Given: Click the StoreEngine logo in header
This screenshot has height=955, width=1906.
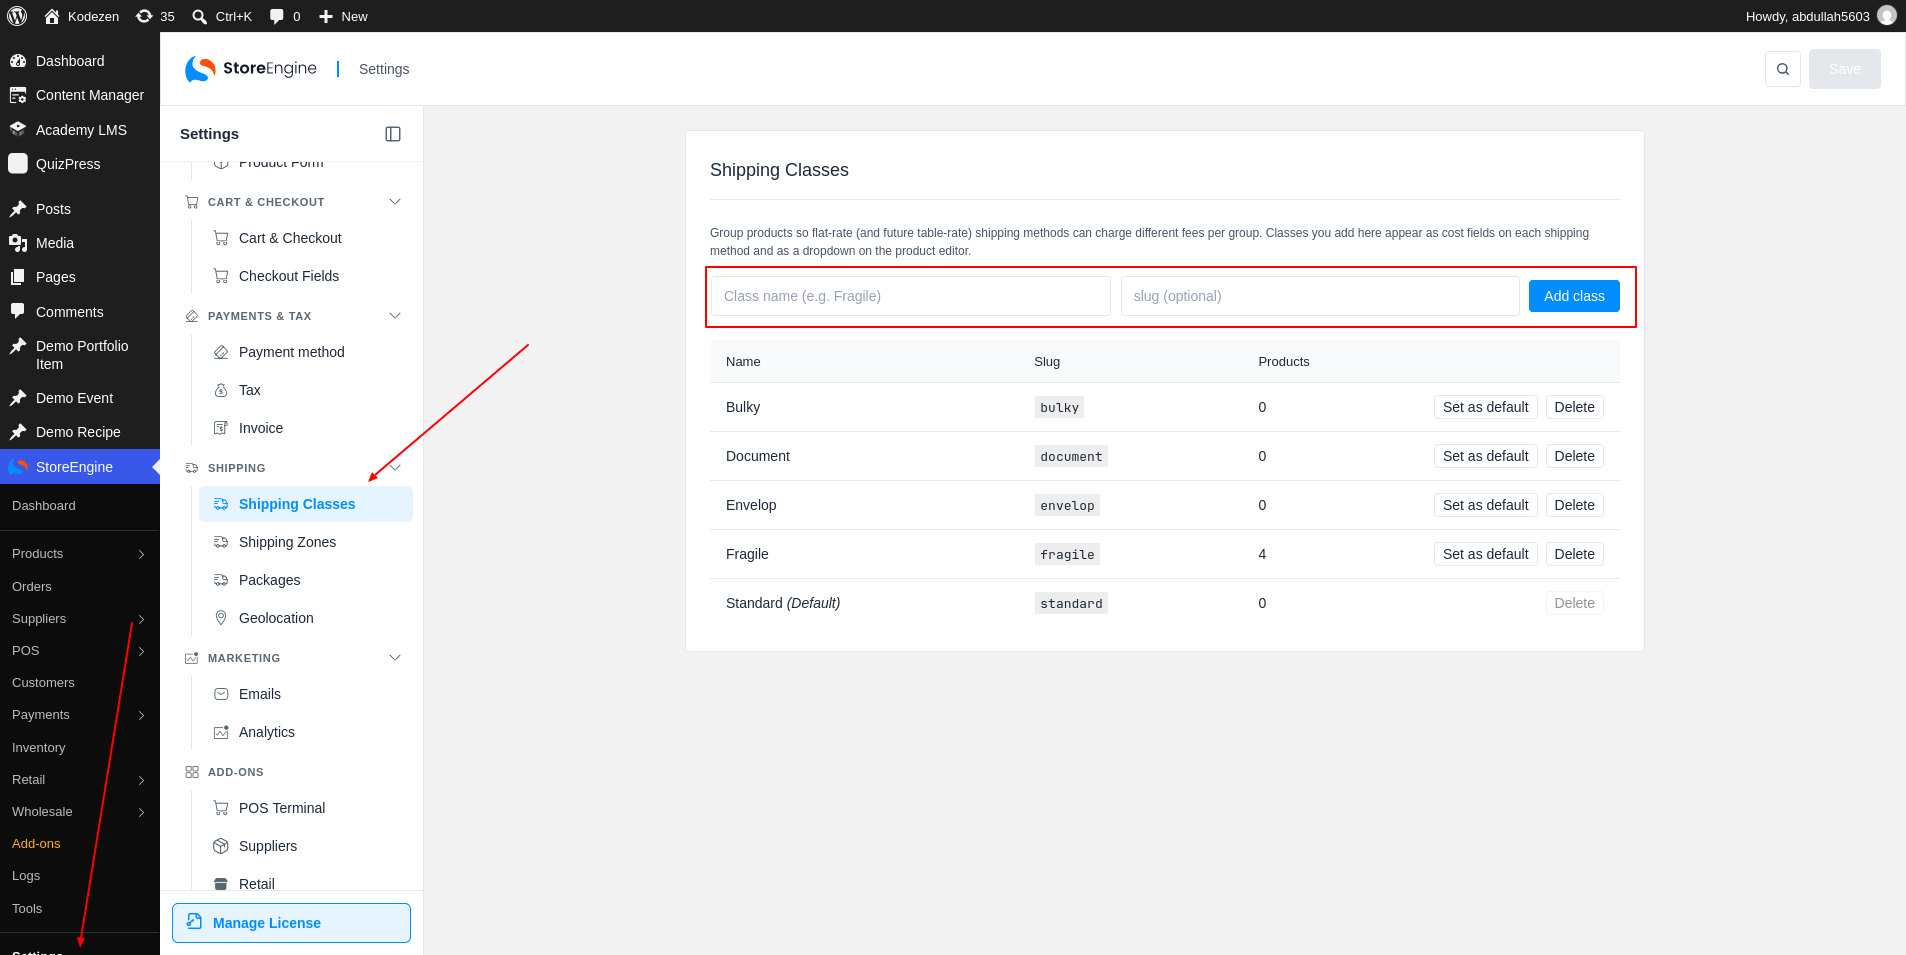Looking at the screenshot, I should click(x=251, y=69).
